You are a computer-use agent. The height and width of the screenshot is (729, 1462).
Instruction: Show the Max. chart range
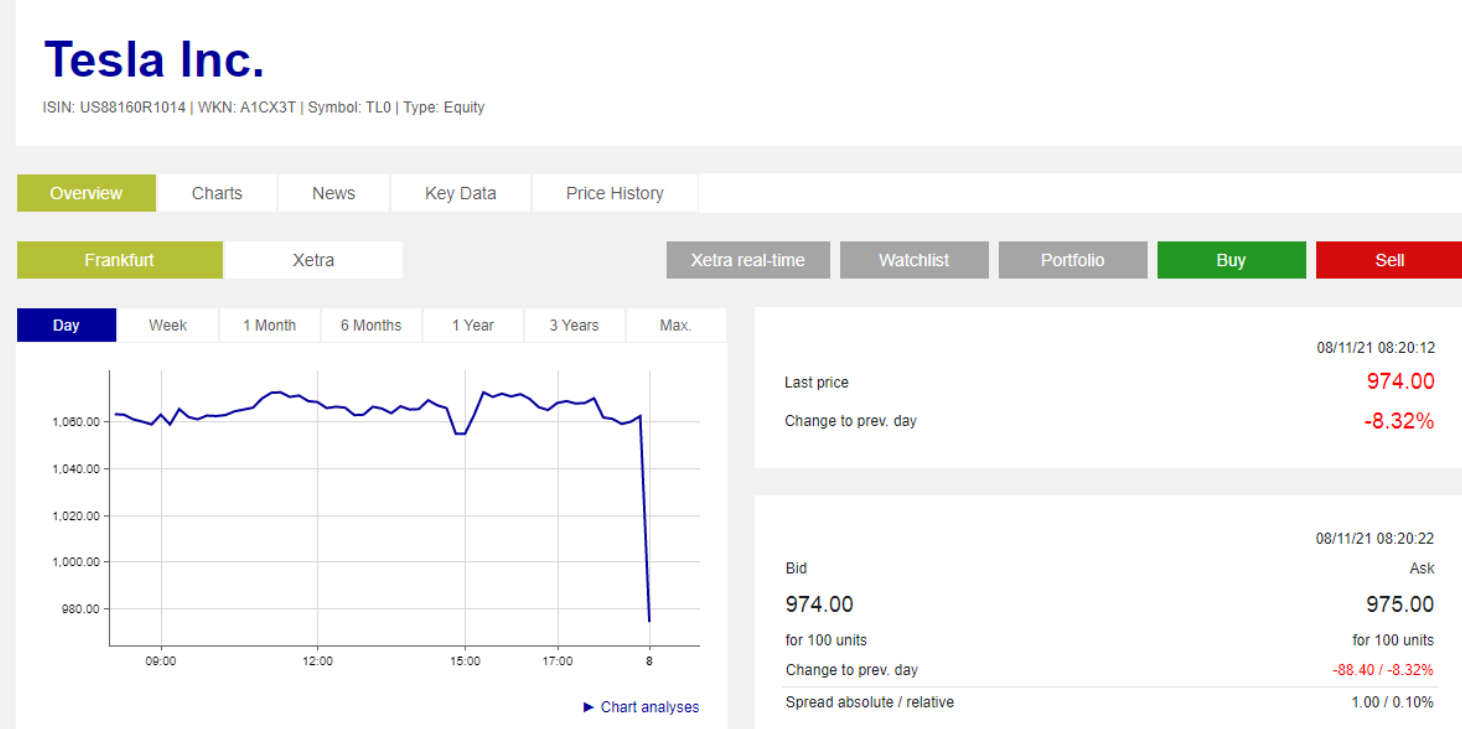pyautogui.click(x=676, y=325)
